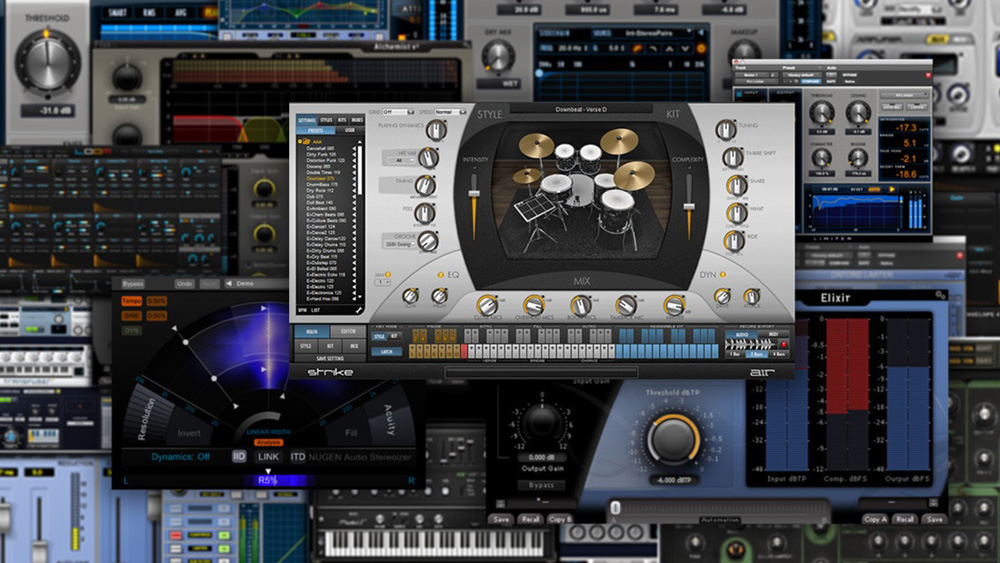Click Undo in the NUGEN Stereoizer
1000x563 pixels.
[185, 284]
